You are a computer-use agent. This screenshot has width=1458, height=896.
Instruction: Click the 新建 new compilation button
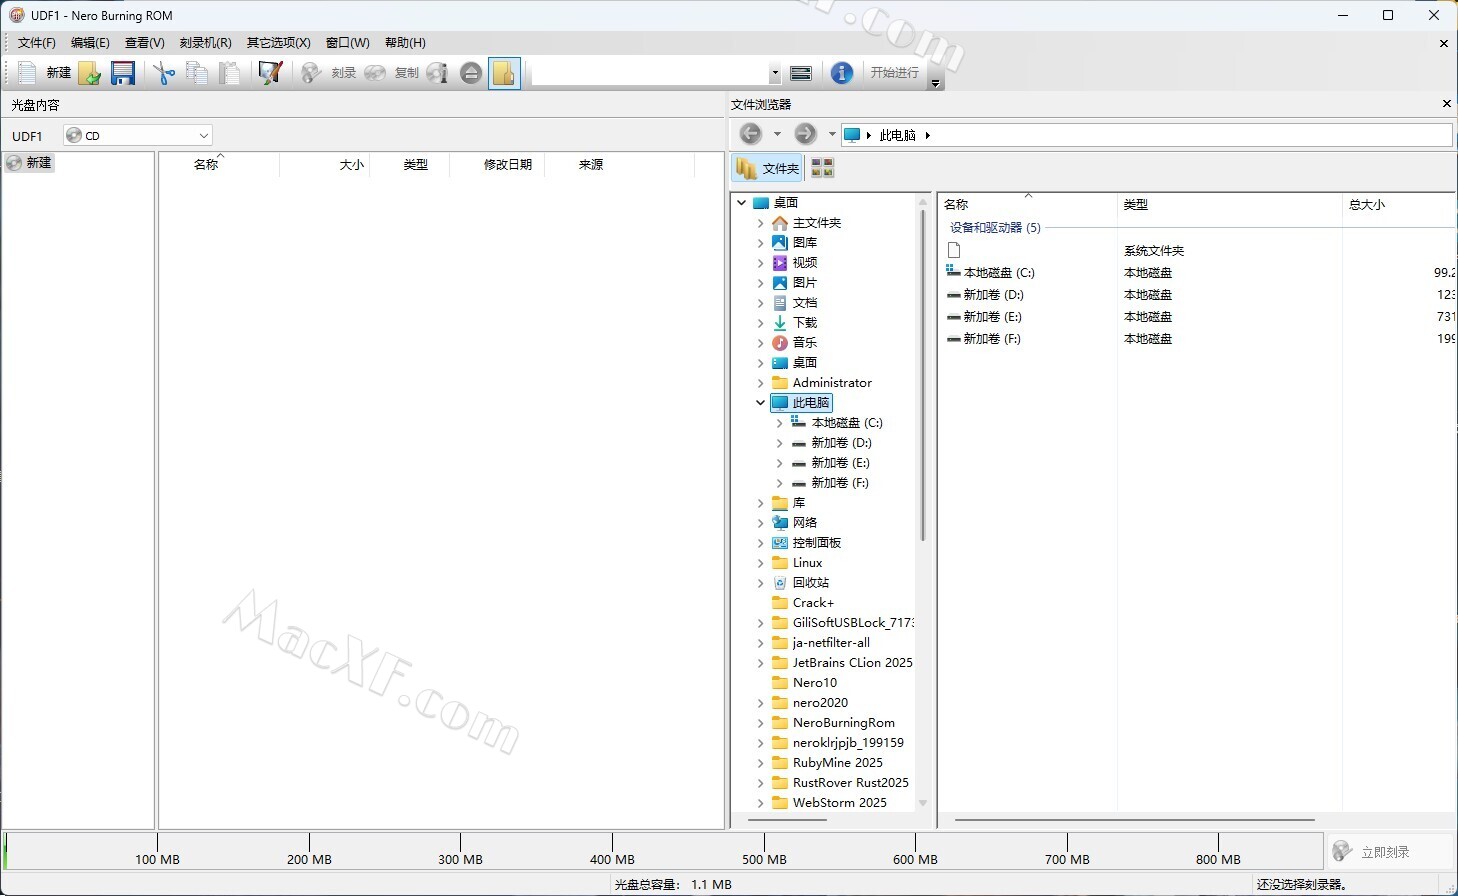tap(46, 73)
